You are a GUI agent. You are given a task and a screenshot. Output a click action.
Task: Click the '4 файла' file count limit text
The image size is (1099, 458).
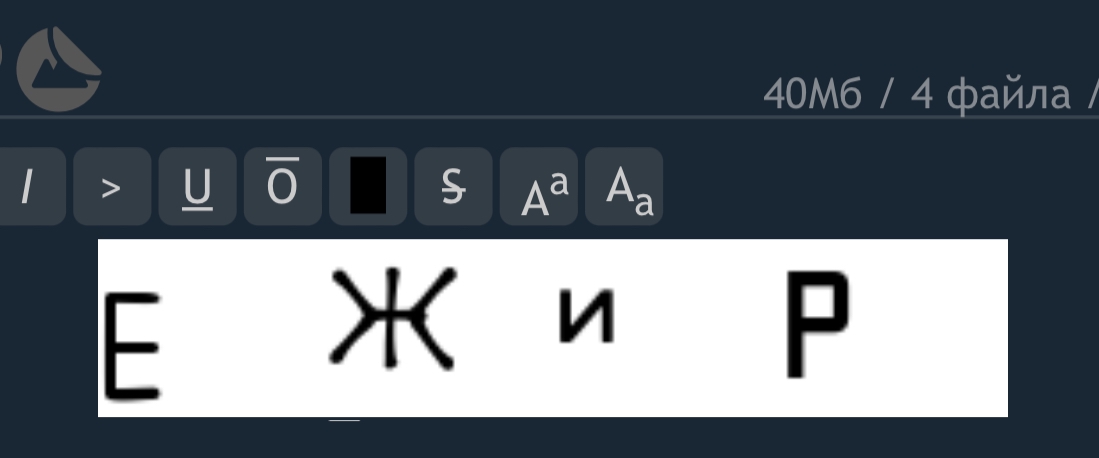point(990,95)
